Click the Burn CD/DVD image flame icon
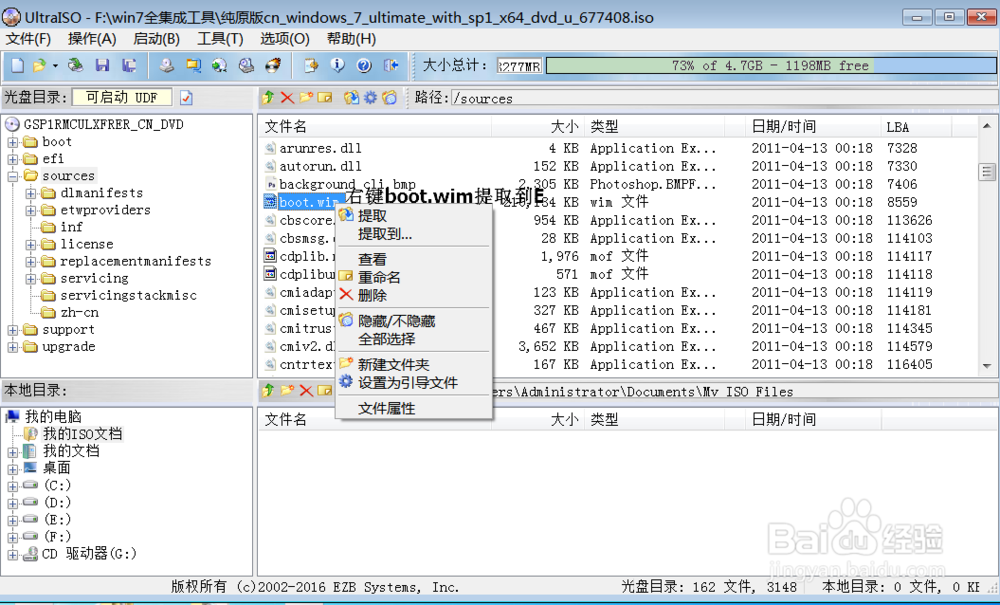Viewport: 1000px width, 605px height. click(273, 65)
